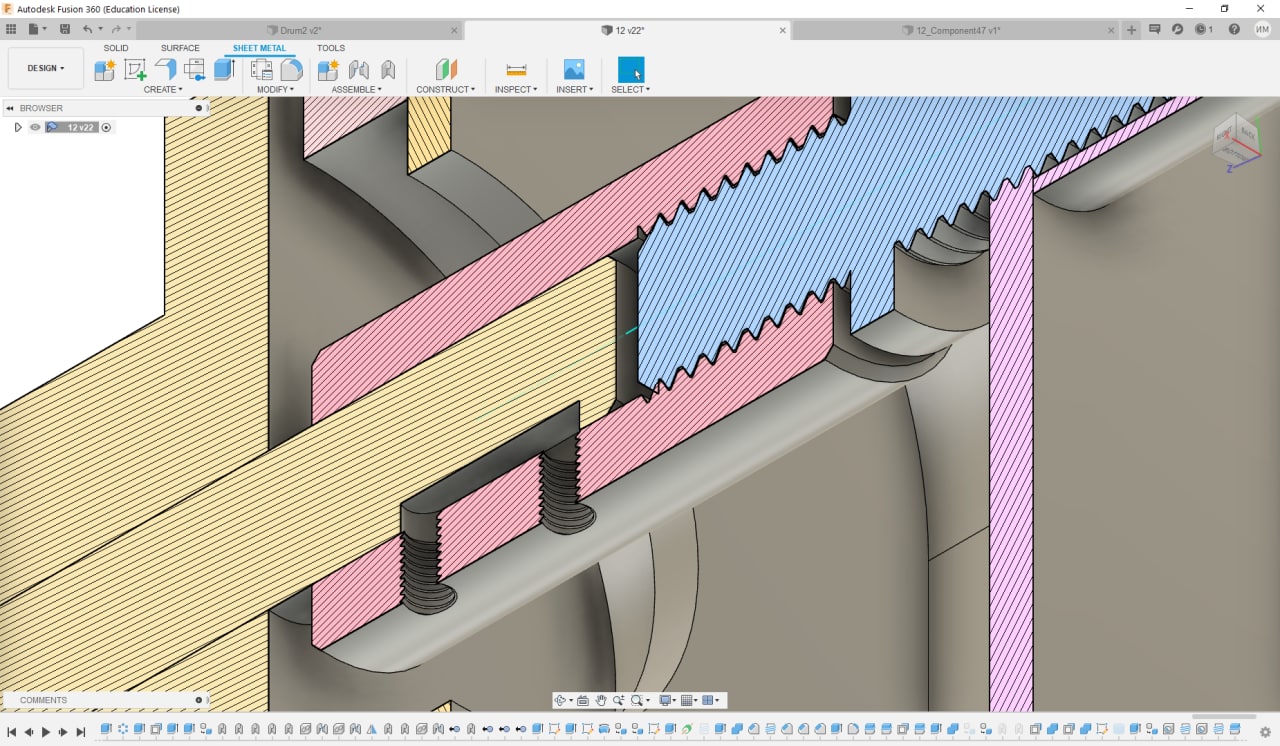Click the Create Sketch tool icon

tap(134, 69)
